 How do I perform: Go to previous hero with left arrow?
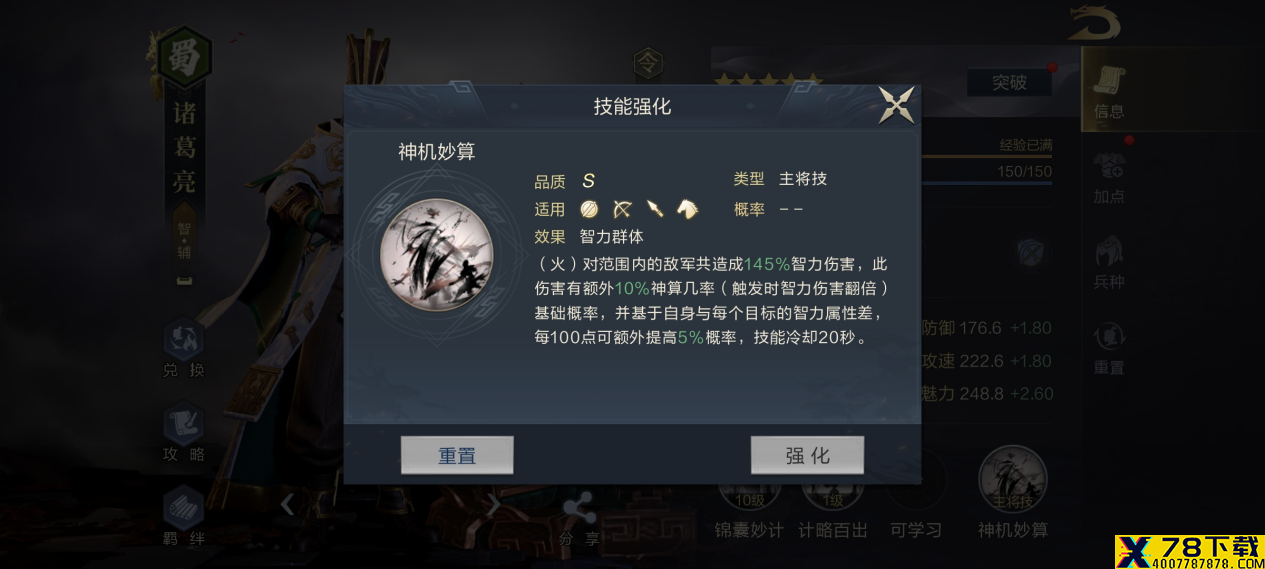pyautogui.click(x=287, y=504)
